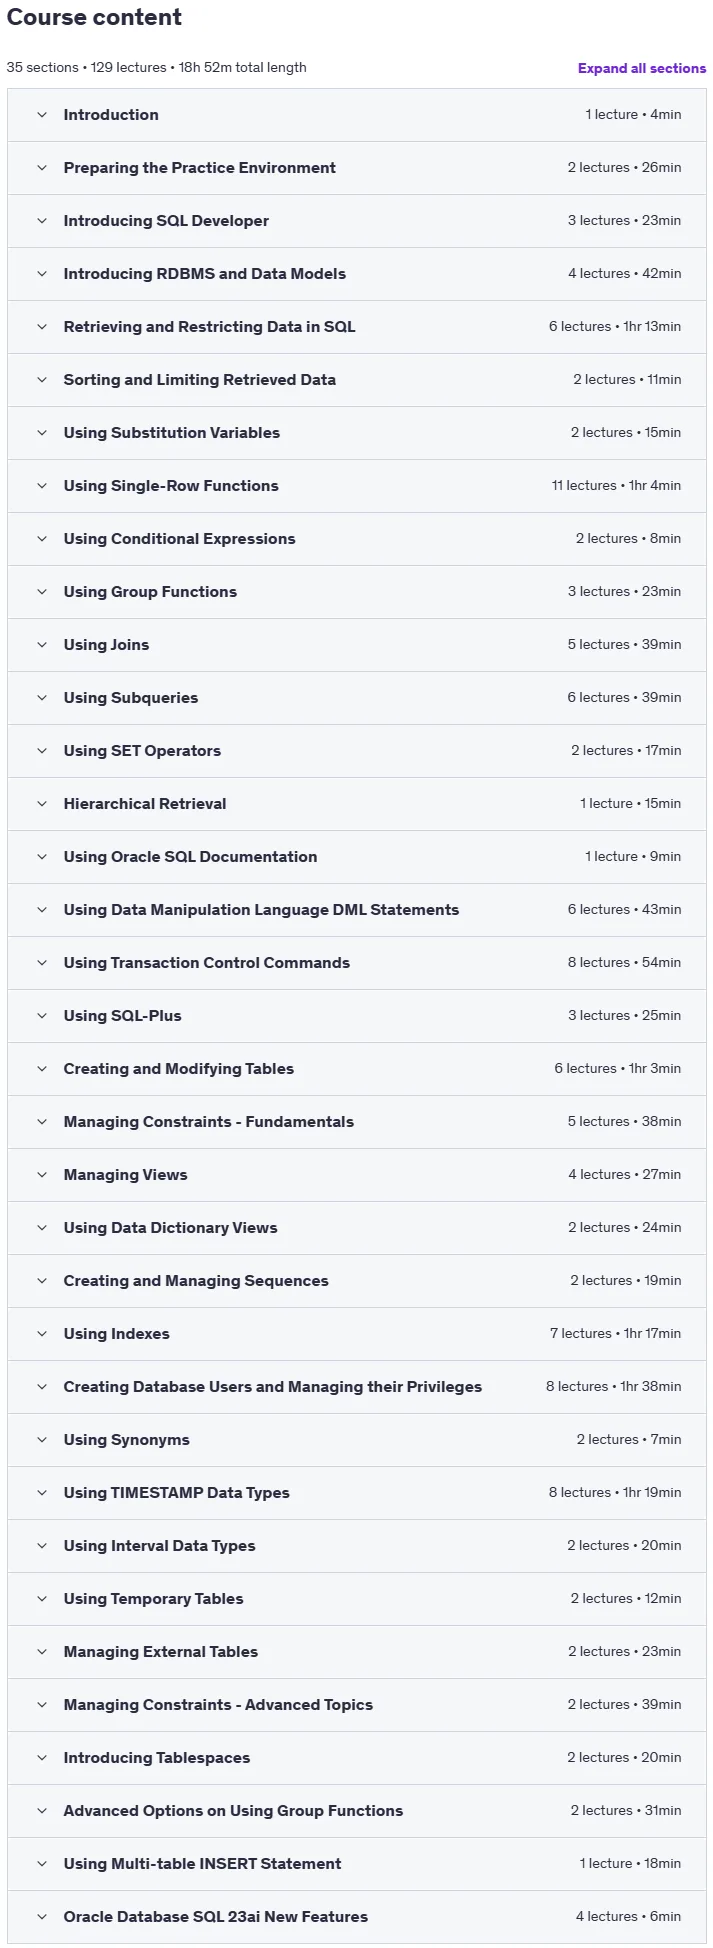Click chevron icon for Hierarchical Retrieval
713x1948 pixels.
(42, 804)
